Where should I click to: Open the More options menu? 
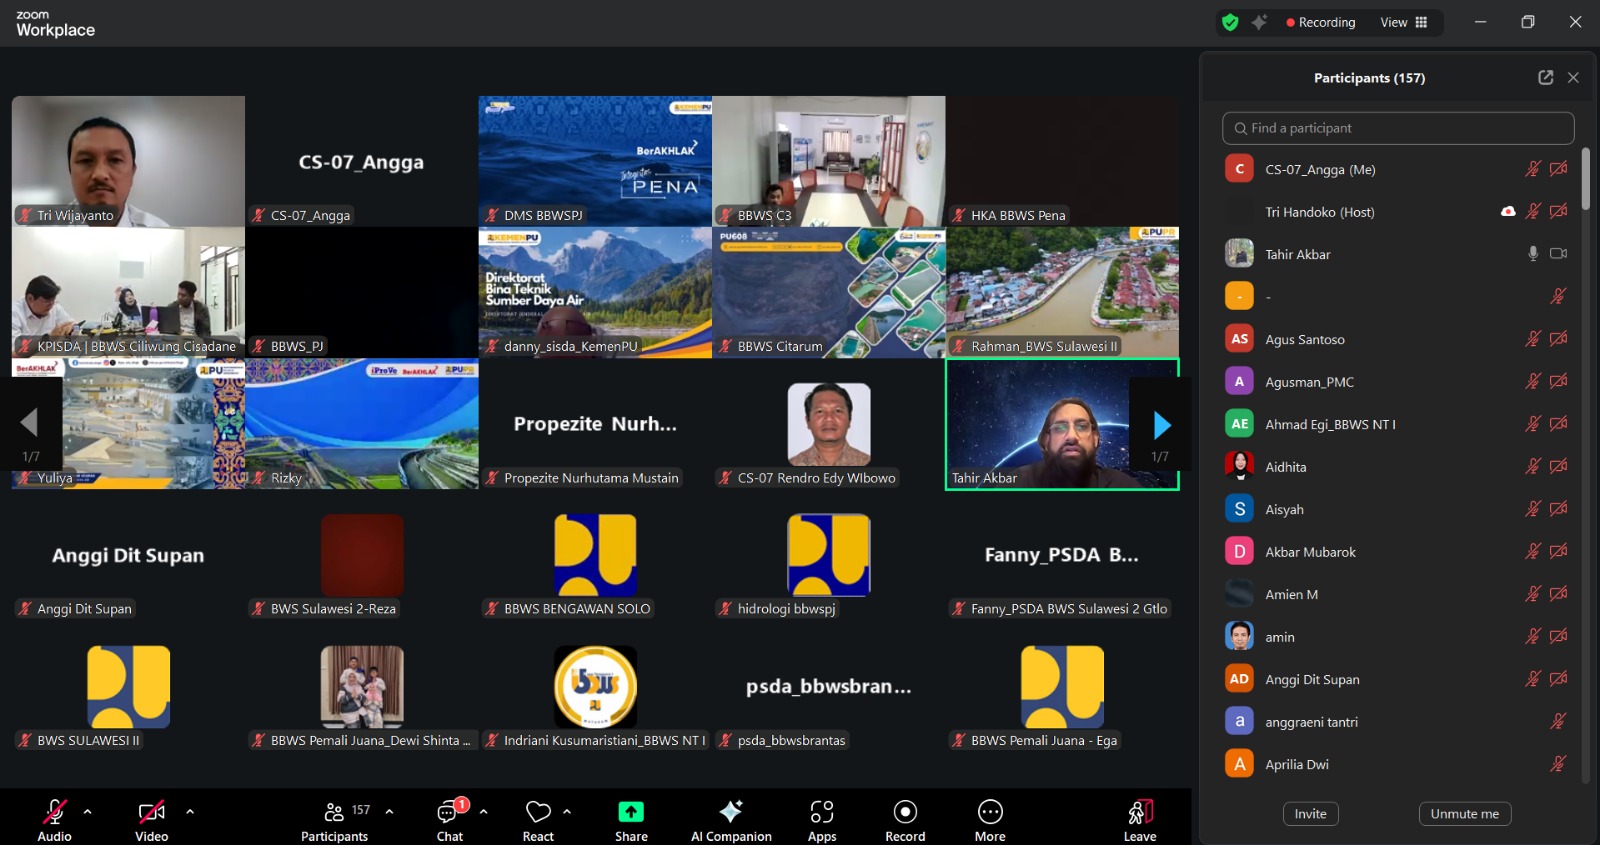[x=990, y=812]
